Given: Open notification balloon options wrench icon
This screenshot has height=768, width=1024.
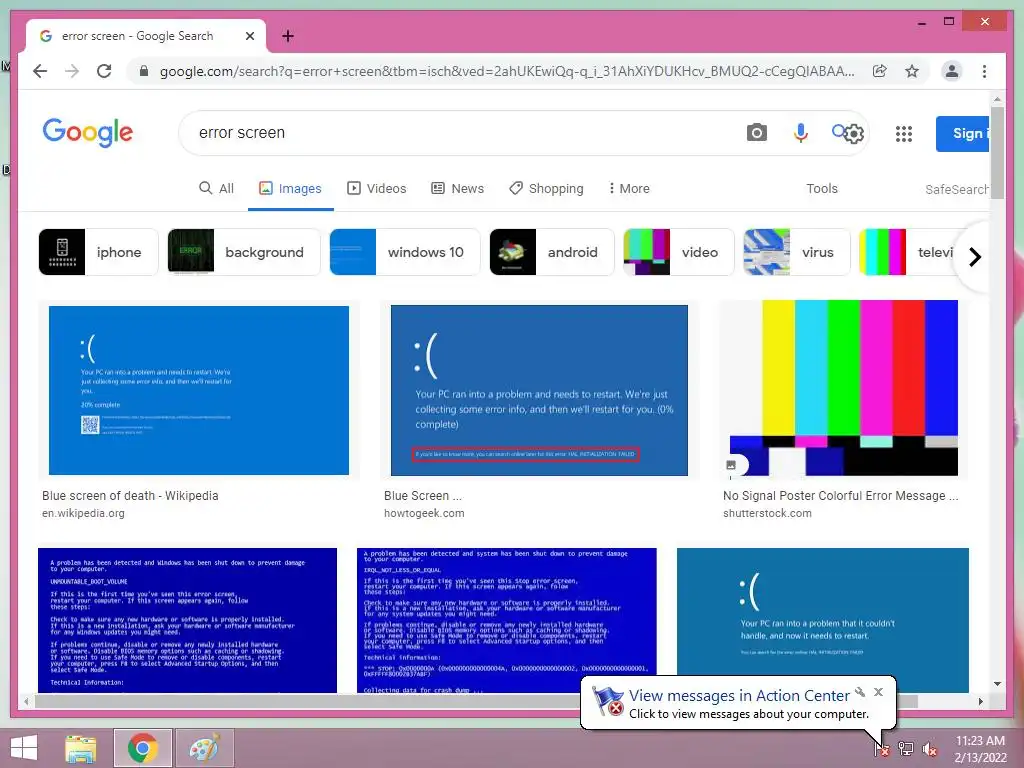Looking at the screenshot, I should [860, 692].
